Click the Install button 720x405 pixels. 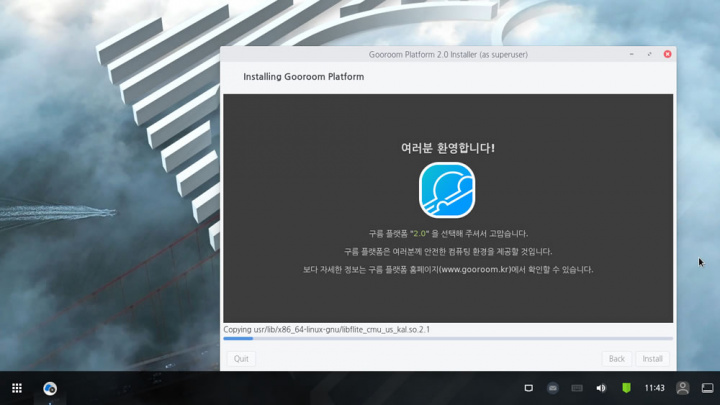pyautogui.click(x=652, y=358)
